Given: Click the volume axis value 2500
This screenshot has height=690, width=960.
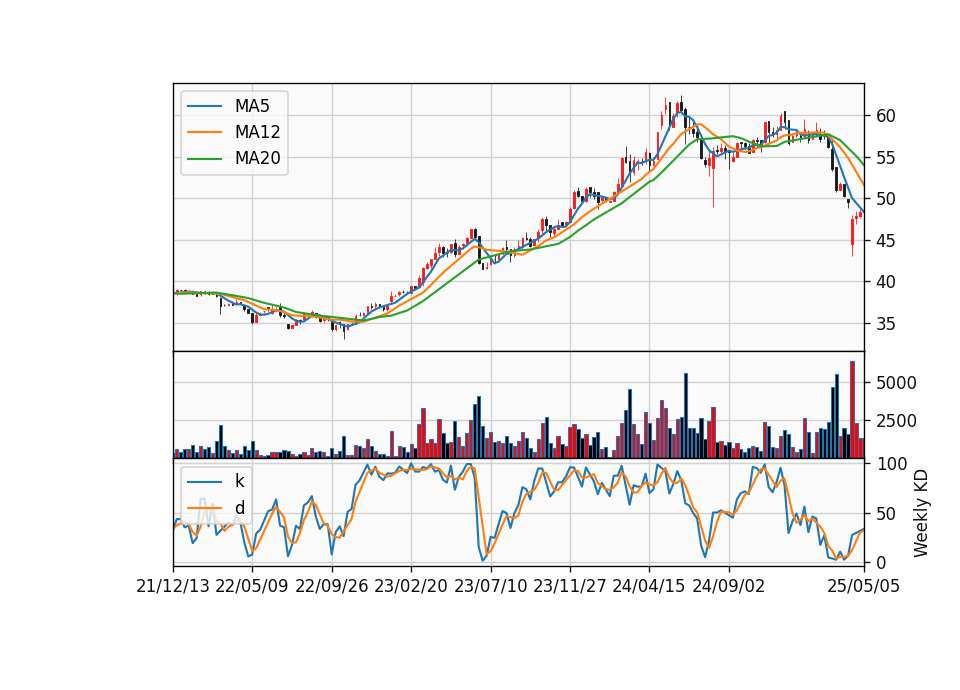Looking at the screenshot, I should pyautogui.click(x=896, y=421).
